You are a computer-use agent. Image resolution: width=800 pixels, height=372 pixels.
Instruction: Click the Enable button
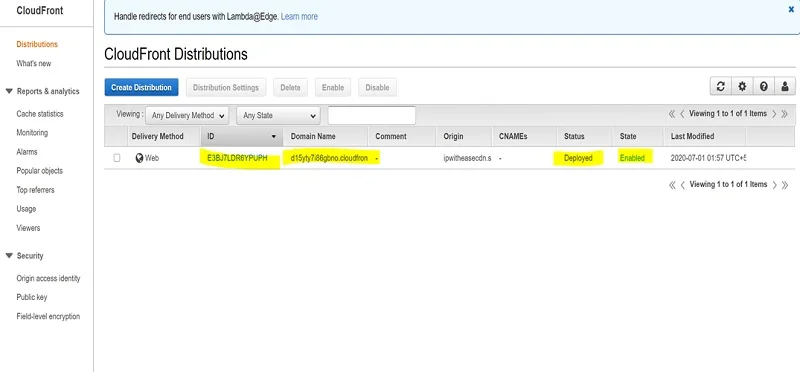(333, 87)
